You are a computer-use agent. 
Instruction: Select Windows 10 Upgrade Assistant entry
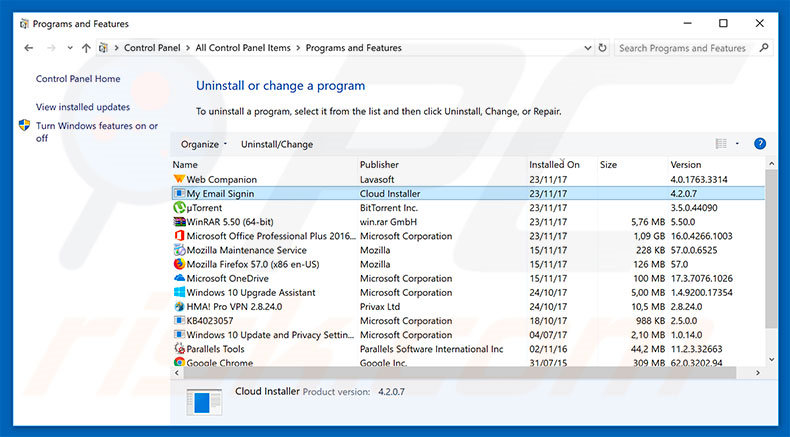click(251, 292)
